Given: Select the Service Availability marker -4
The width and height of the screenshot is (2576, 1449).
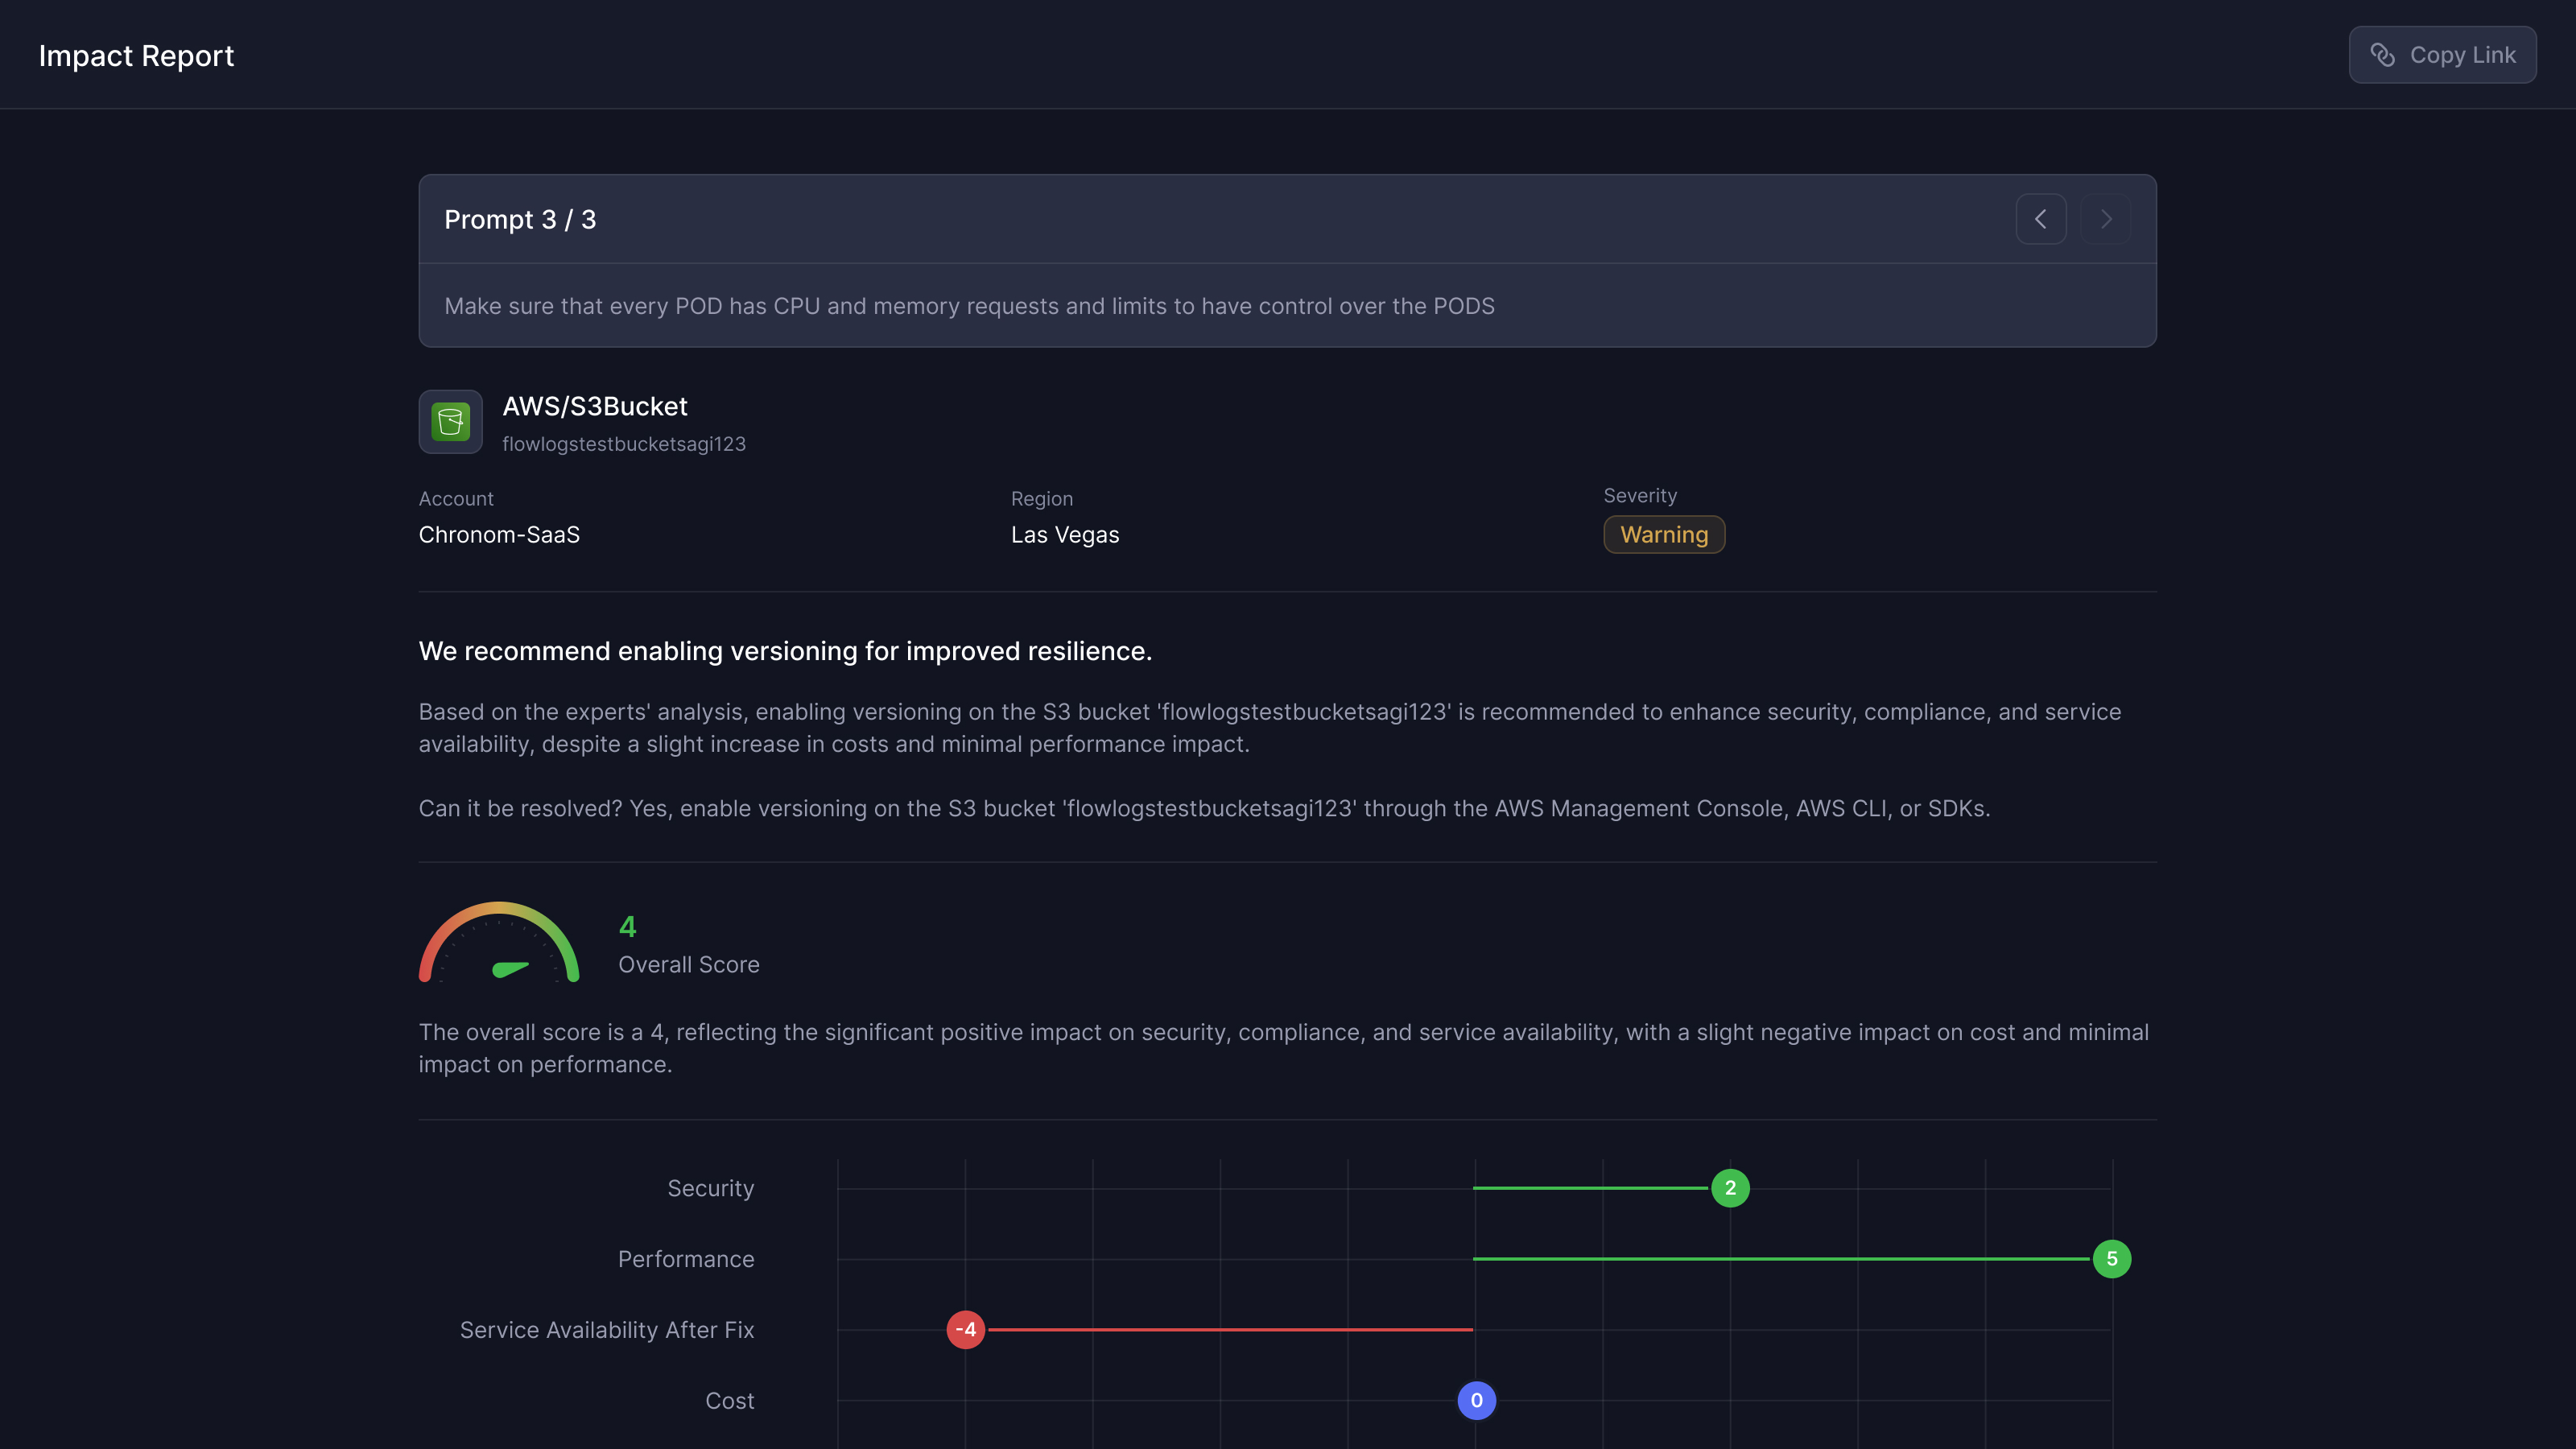Looking at the screenshot, I should [x=966, y=1330].
